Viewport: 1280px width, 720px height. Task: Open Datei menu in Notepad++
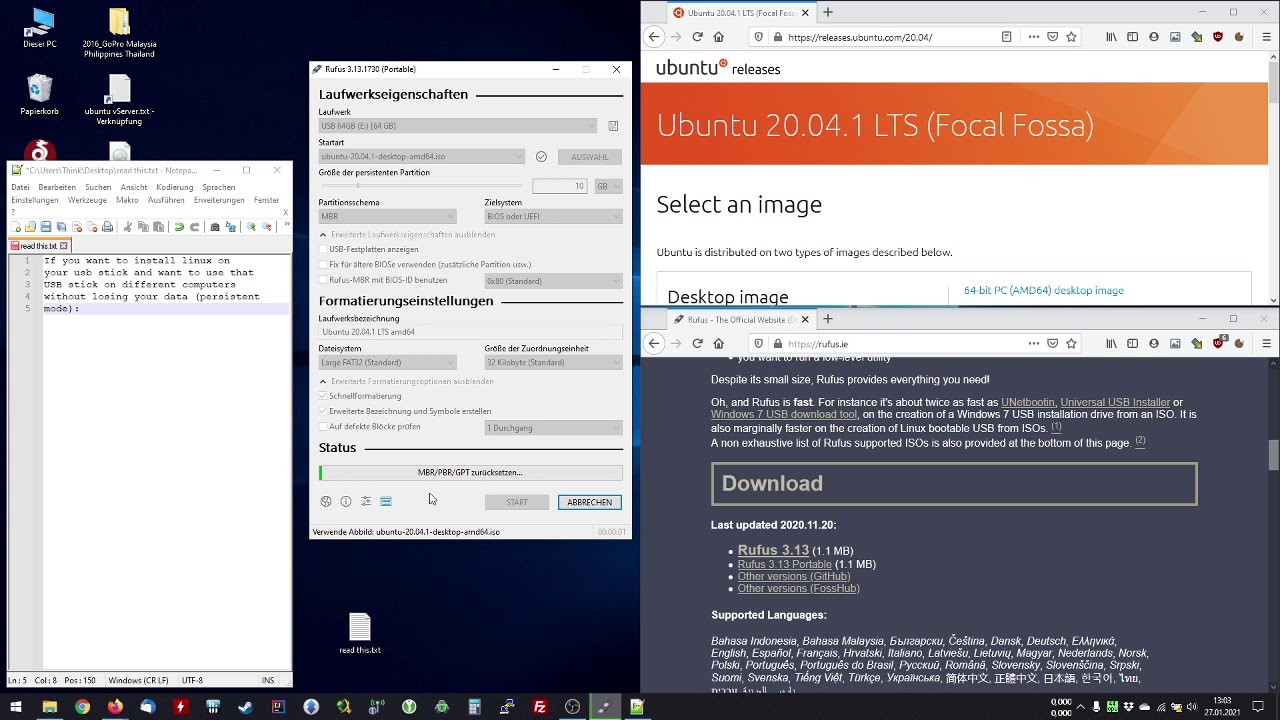coord(20,187)
